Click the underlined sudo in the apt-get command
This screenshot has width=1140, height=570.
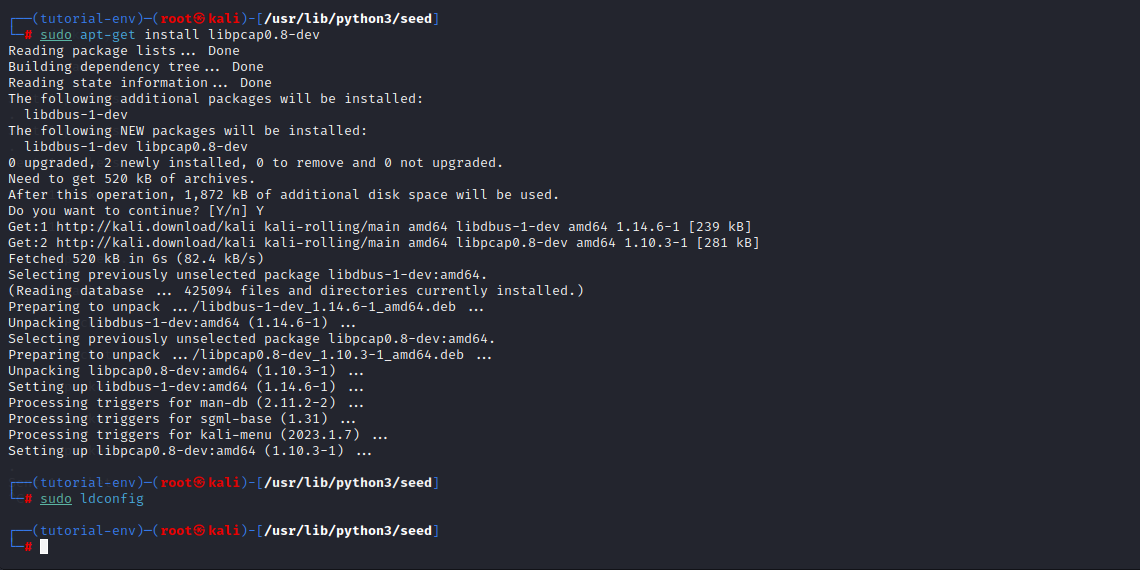pyautogui.click(x=56, y=35)
